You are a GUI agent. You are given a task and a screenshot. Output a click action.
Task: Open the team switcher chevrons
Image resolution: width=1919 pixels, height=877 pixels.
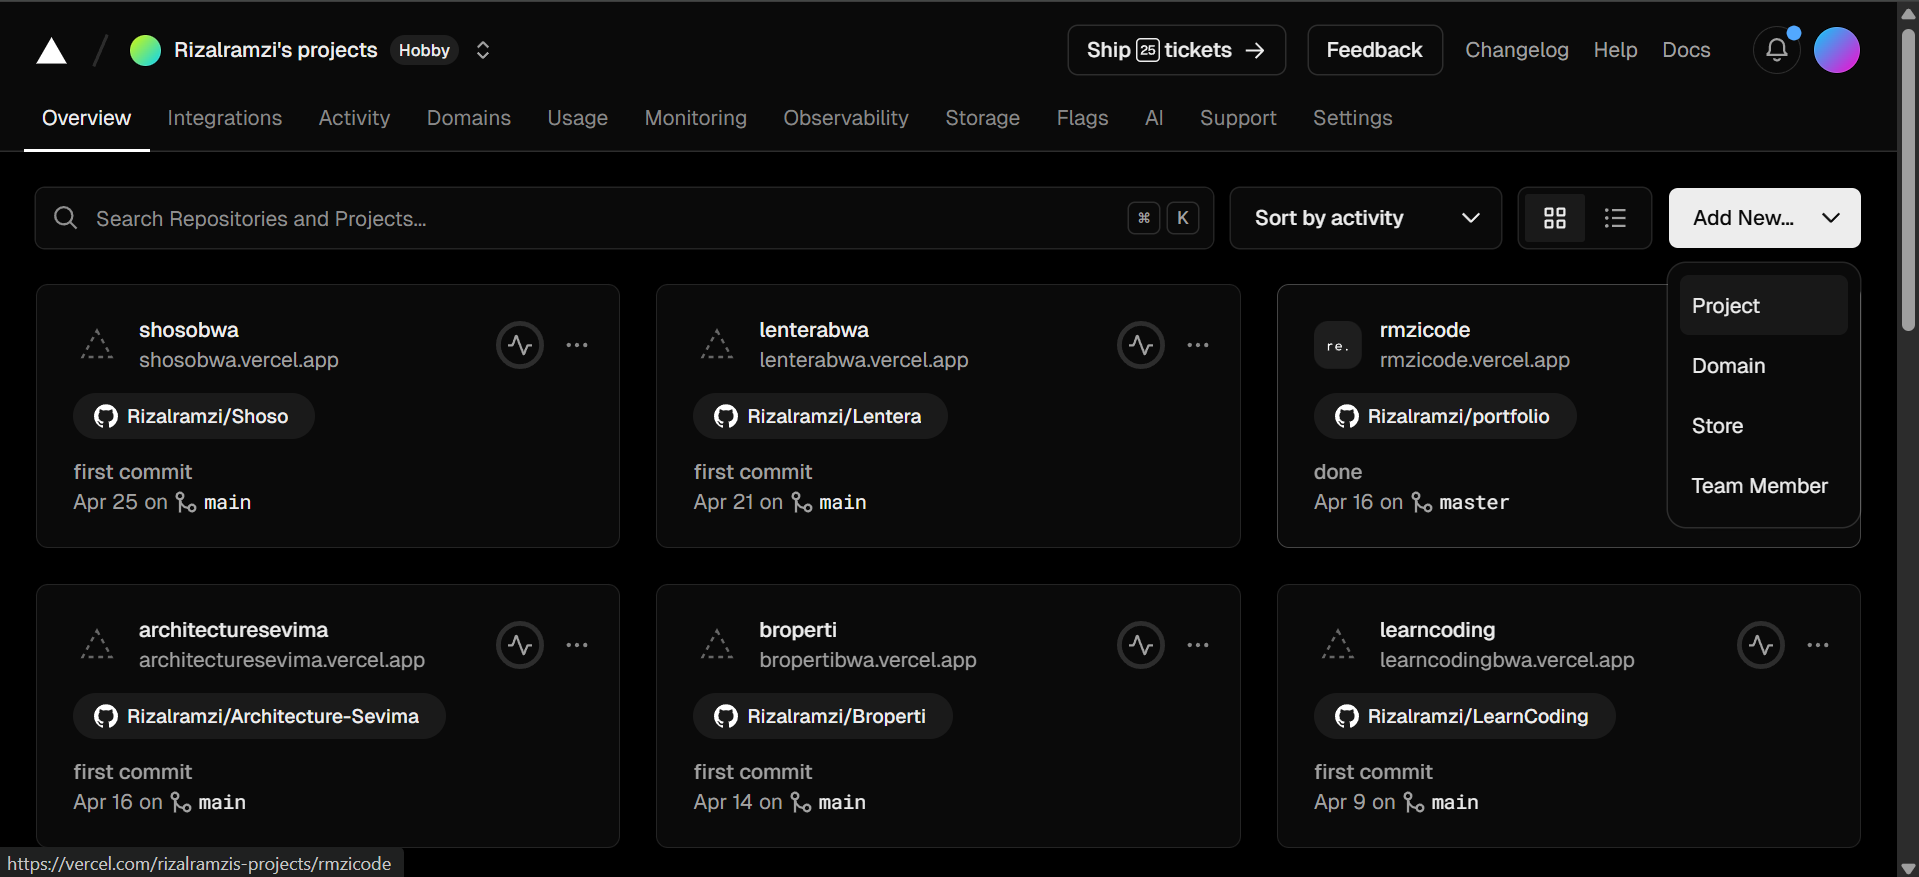tap(483, 50)
